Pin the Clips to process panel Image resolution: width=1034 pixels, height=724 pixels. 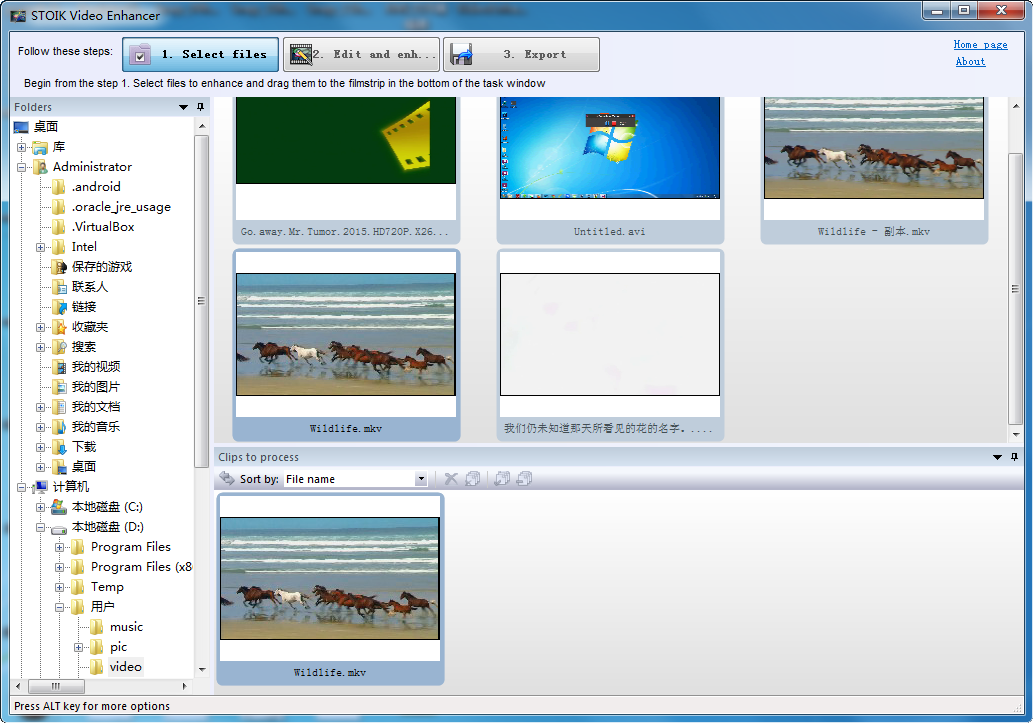1013,457
